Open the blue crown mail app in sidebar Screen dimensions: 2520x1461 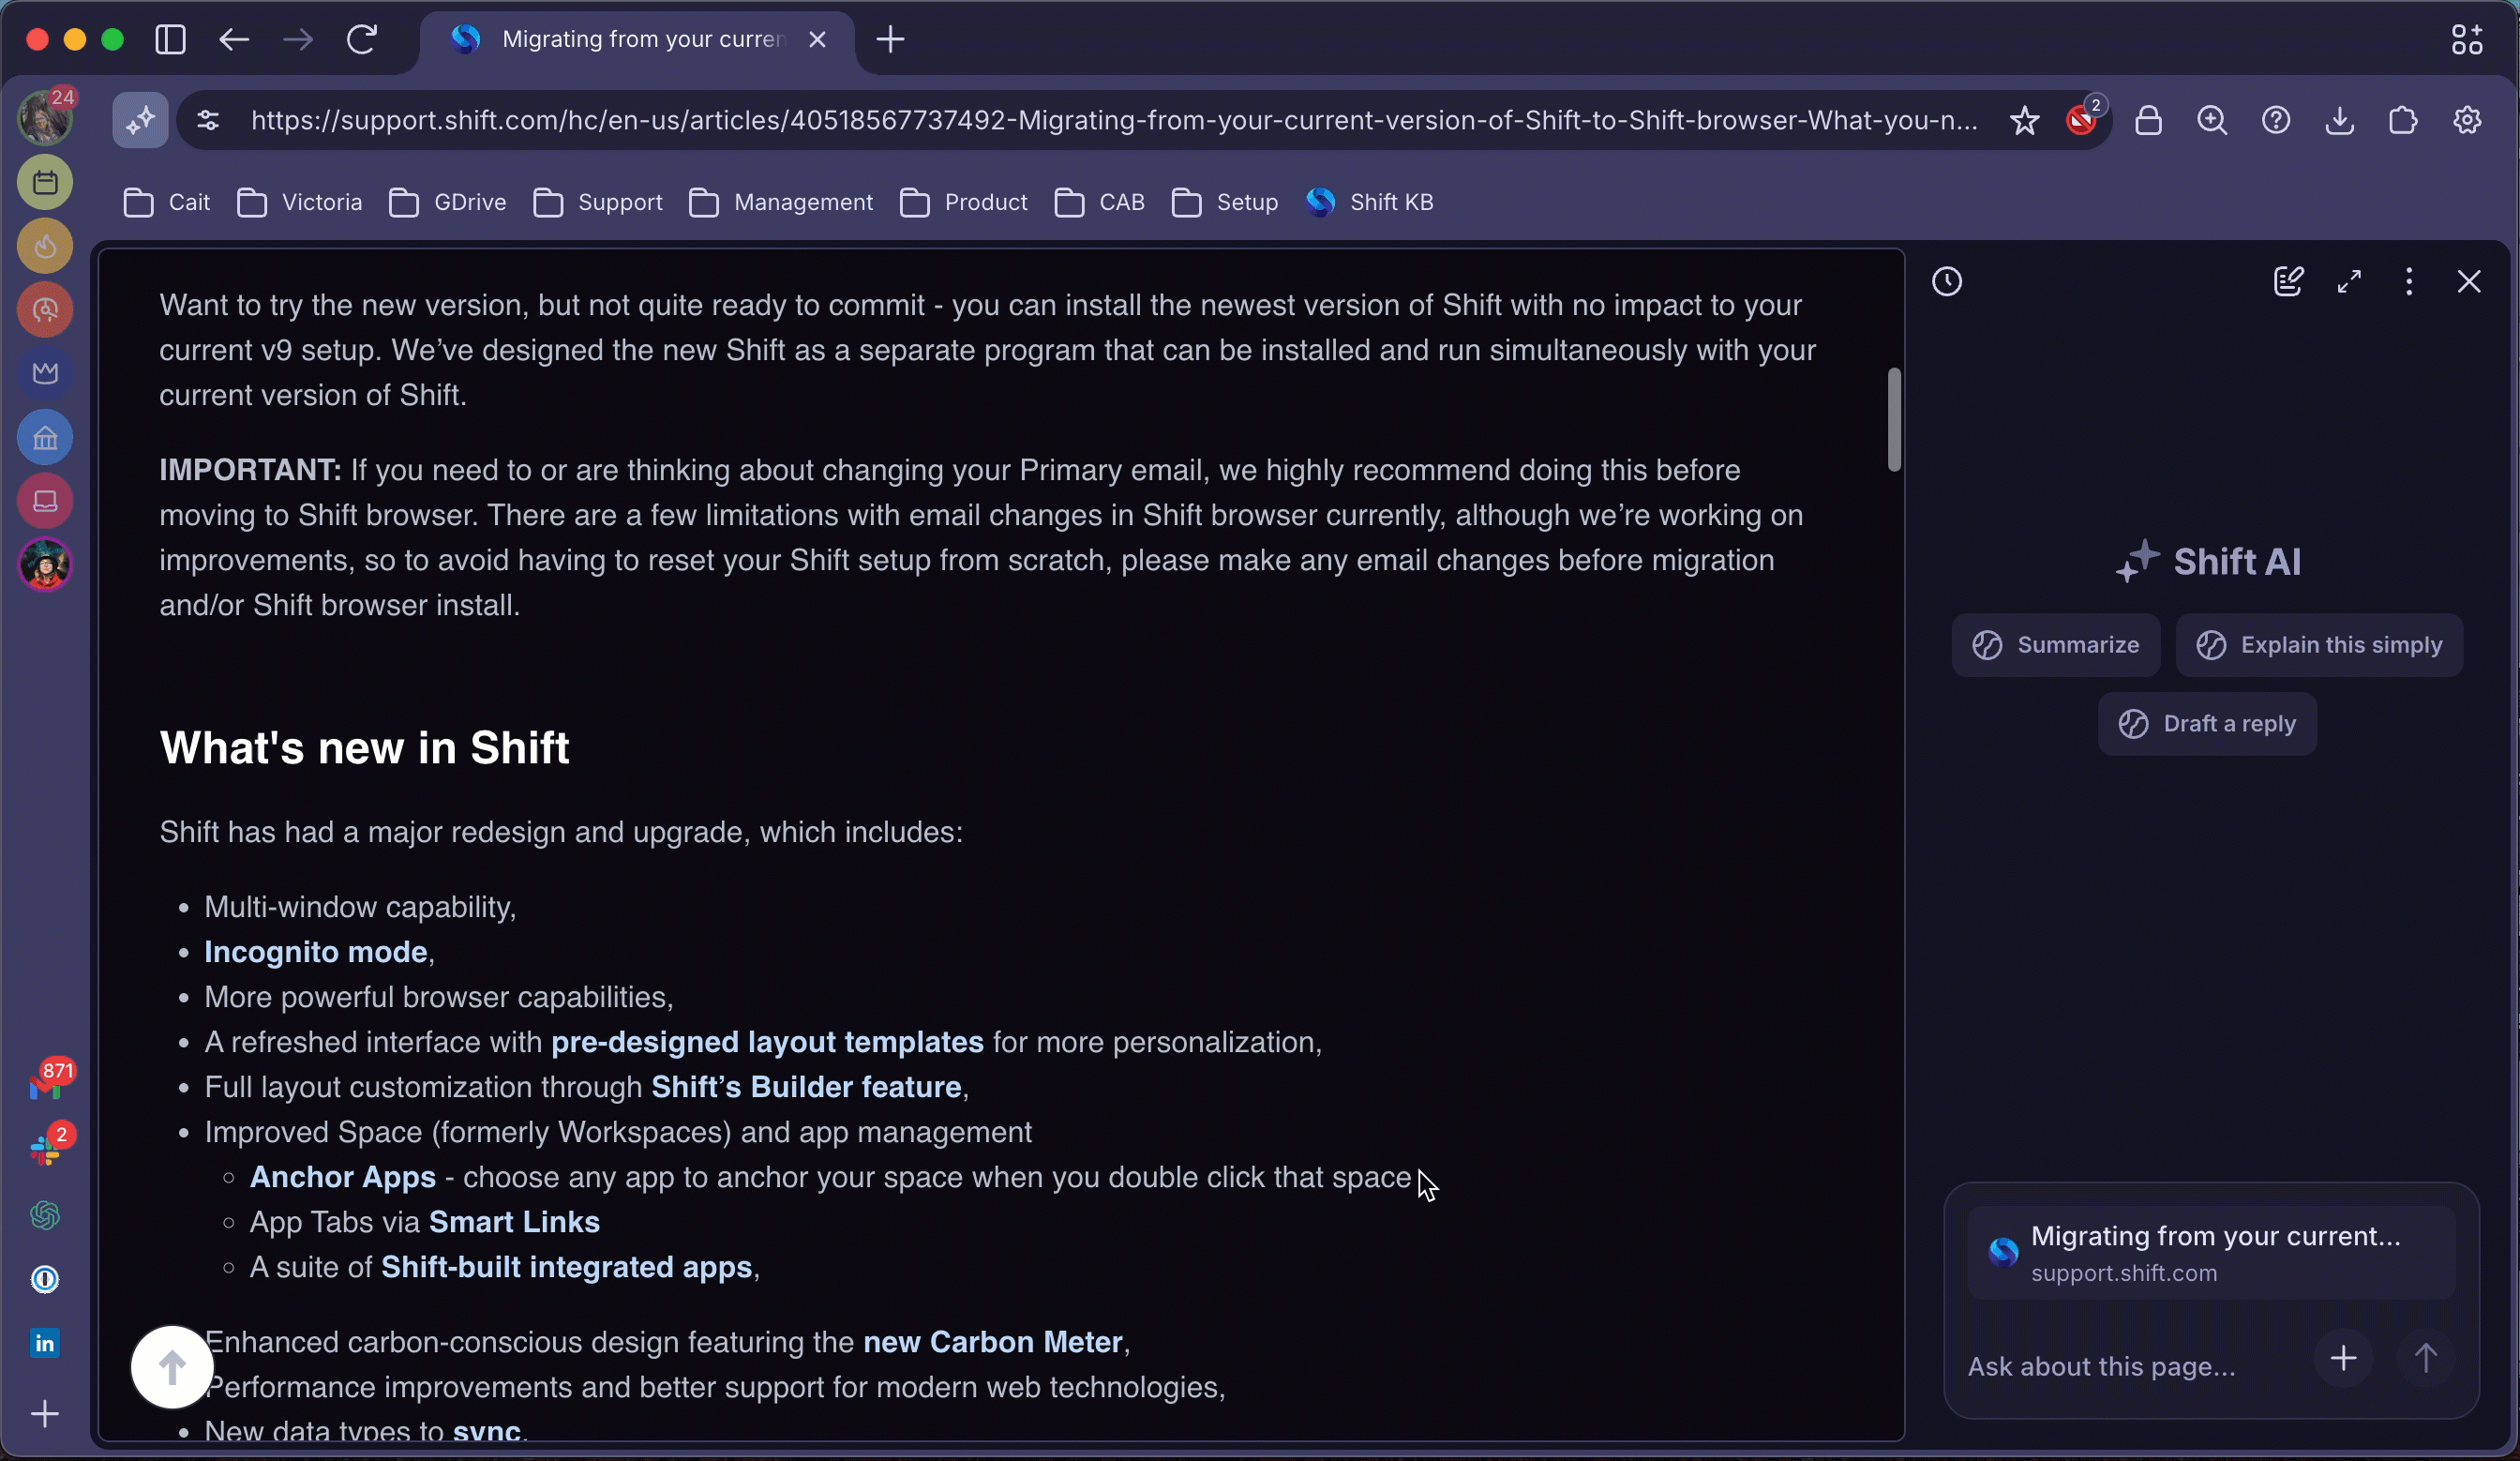click(45, 374)
